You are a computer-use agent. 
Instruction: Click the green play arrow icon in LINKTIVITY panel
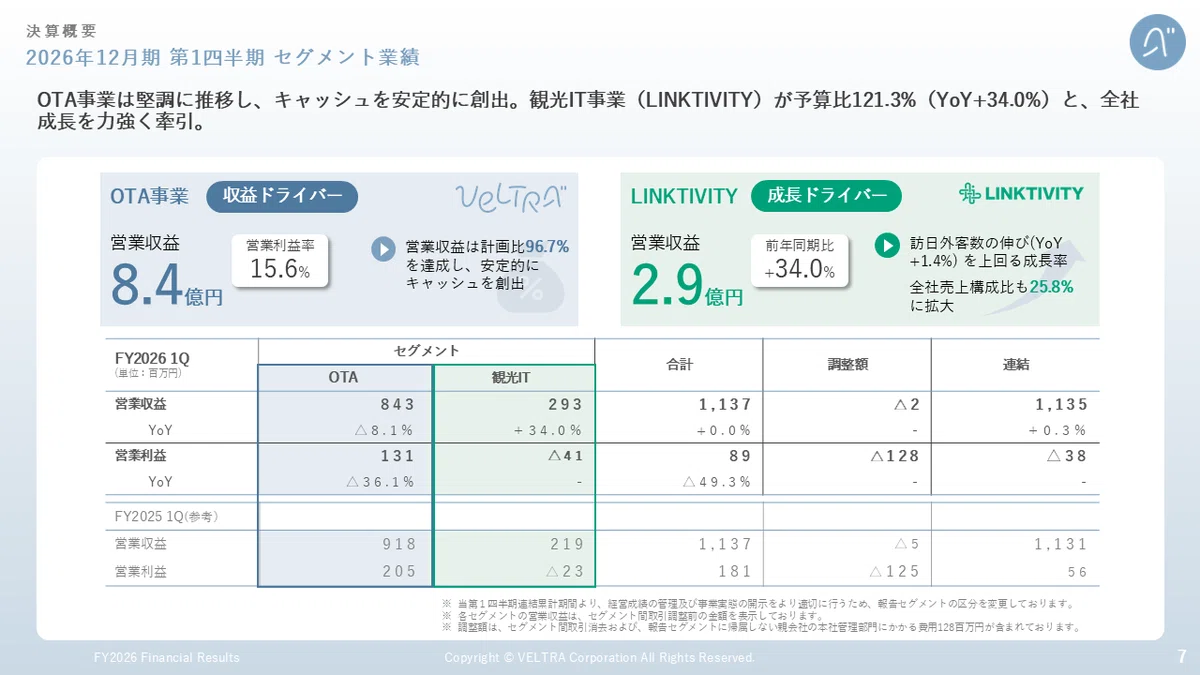click(x=887, y=245)
